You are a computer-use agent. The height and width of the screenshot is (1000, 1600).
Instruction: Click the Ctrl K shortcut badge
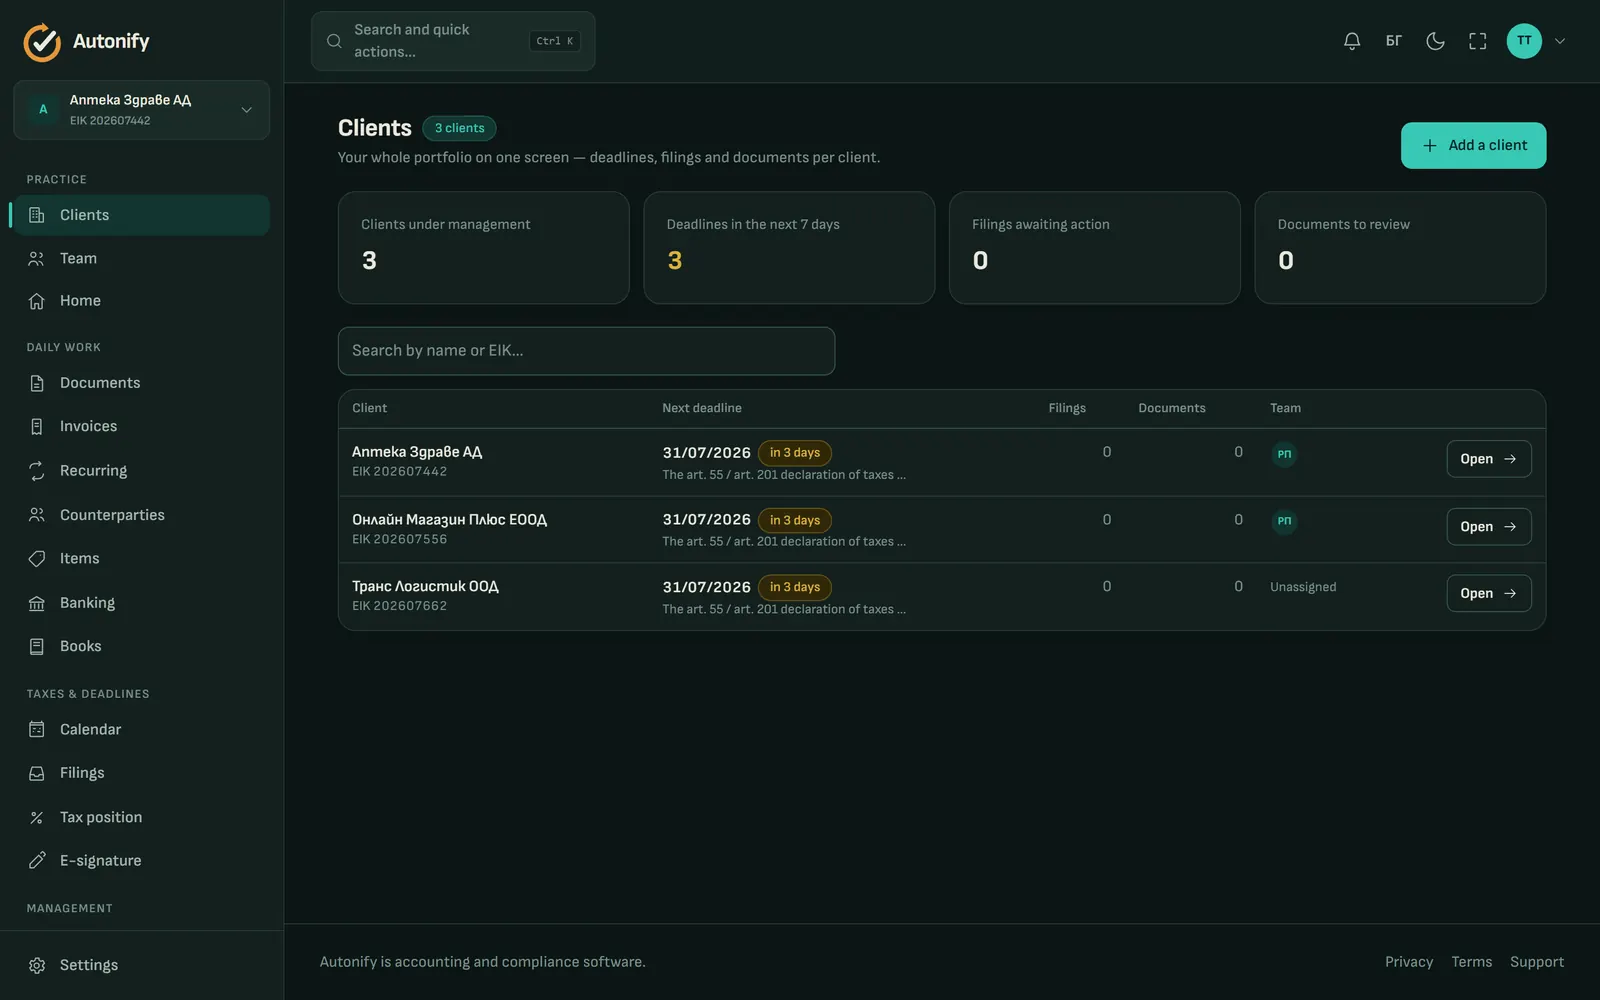(555, 41)
